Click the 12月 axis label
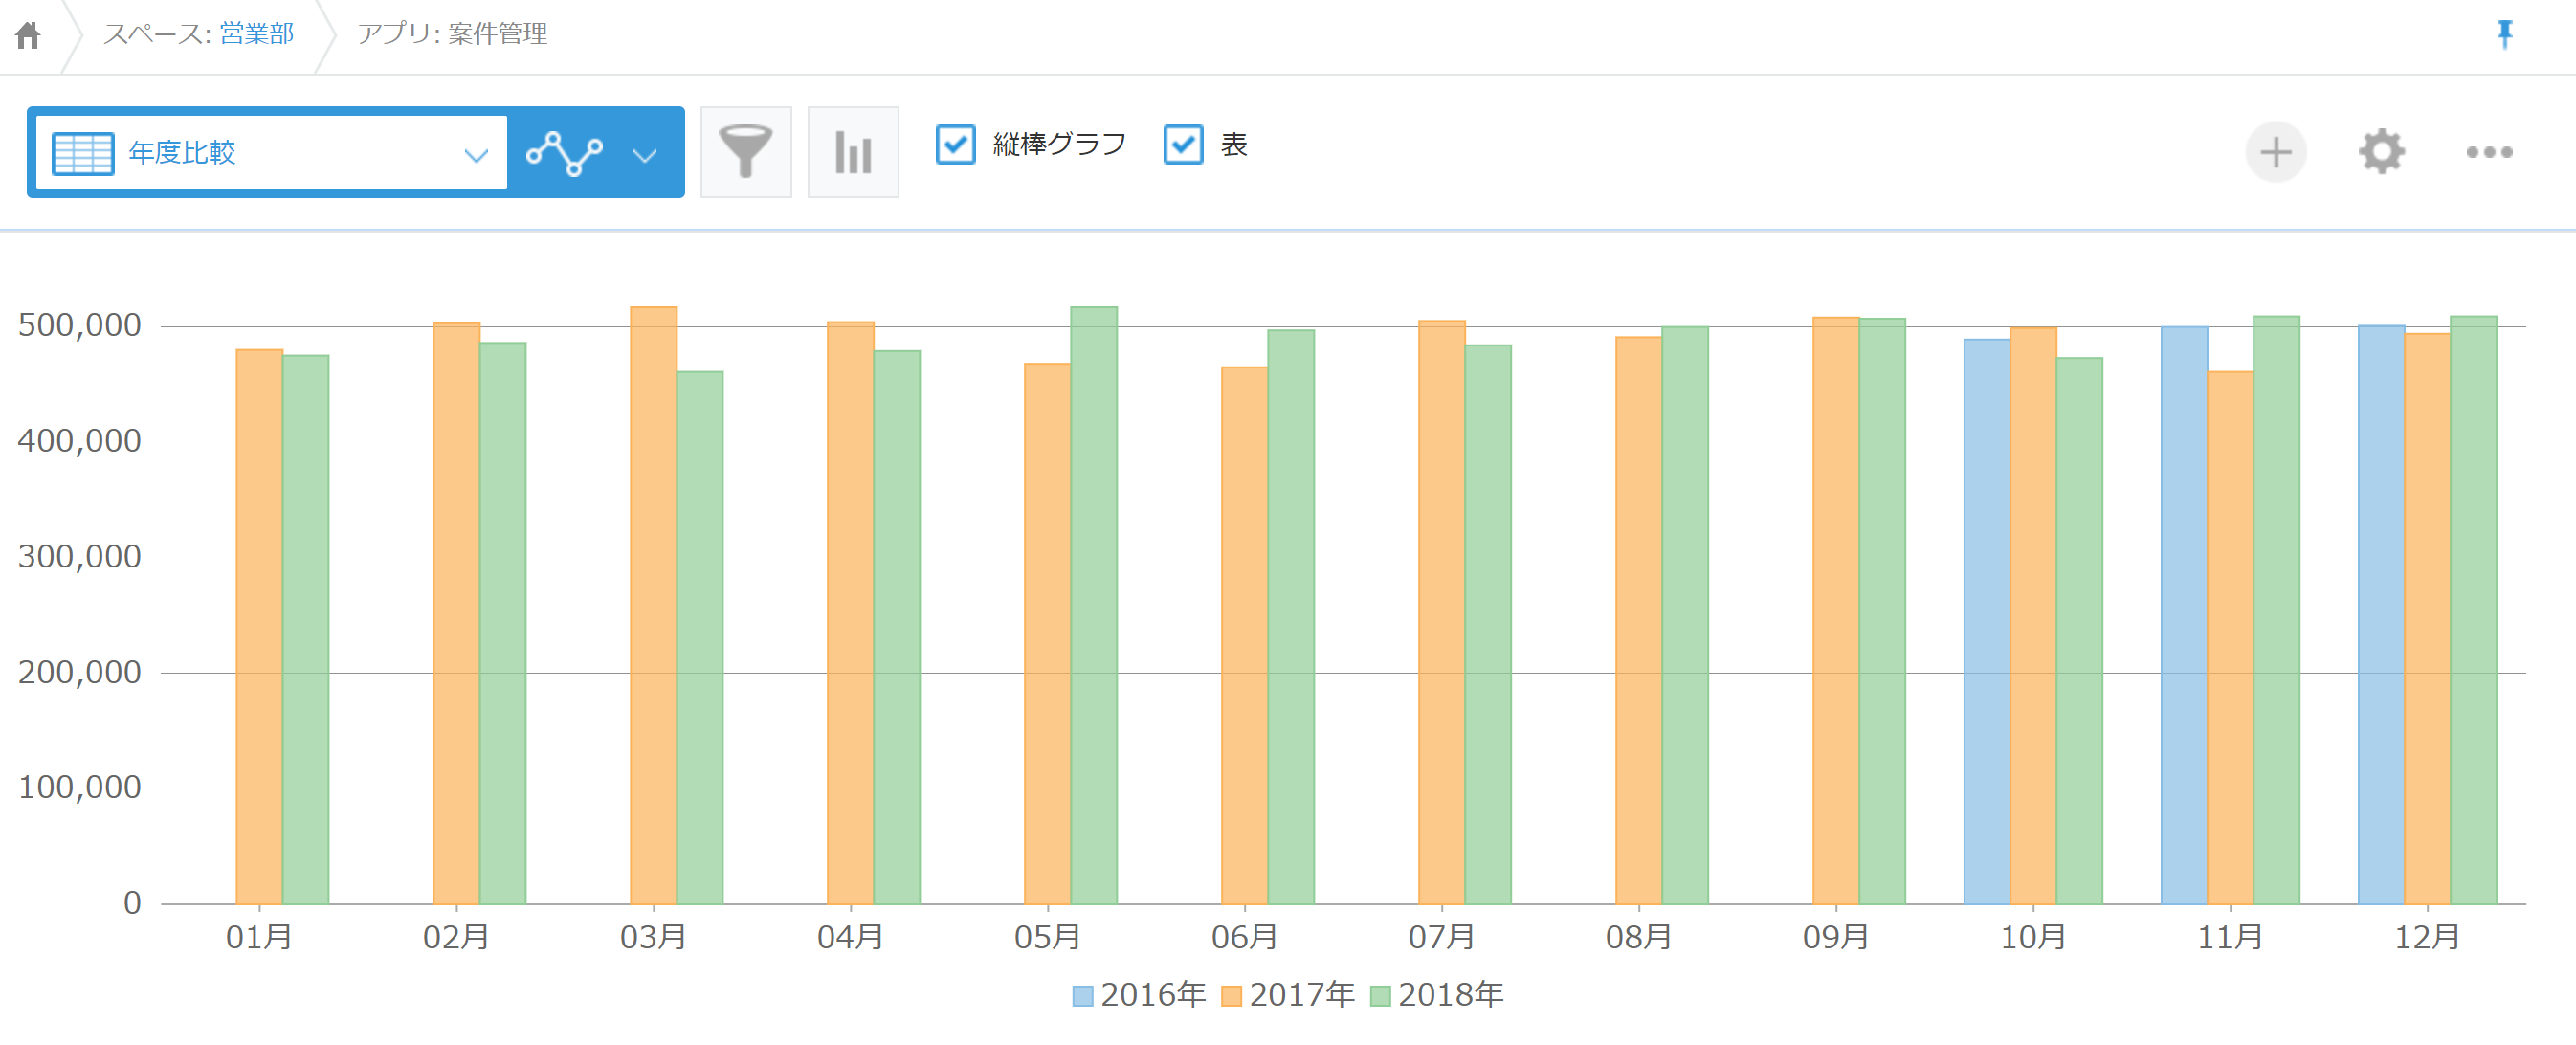Viewport: 2576px width, 1045px height. click(x=2427, y=937)
